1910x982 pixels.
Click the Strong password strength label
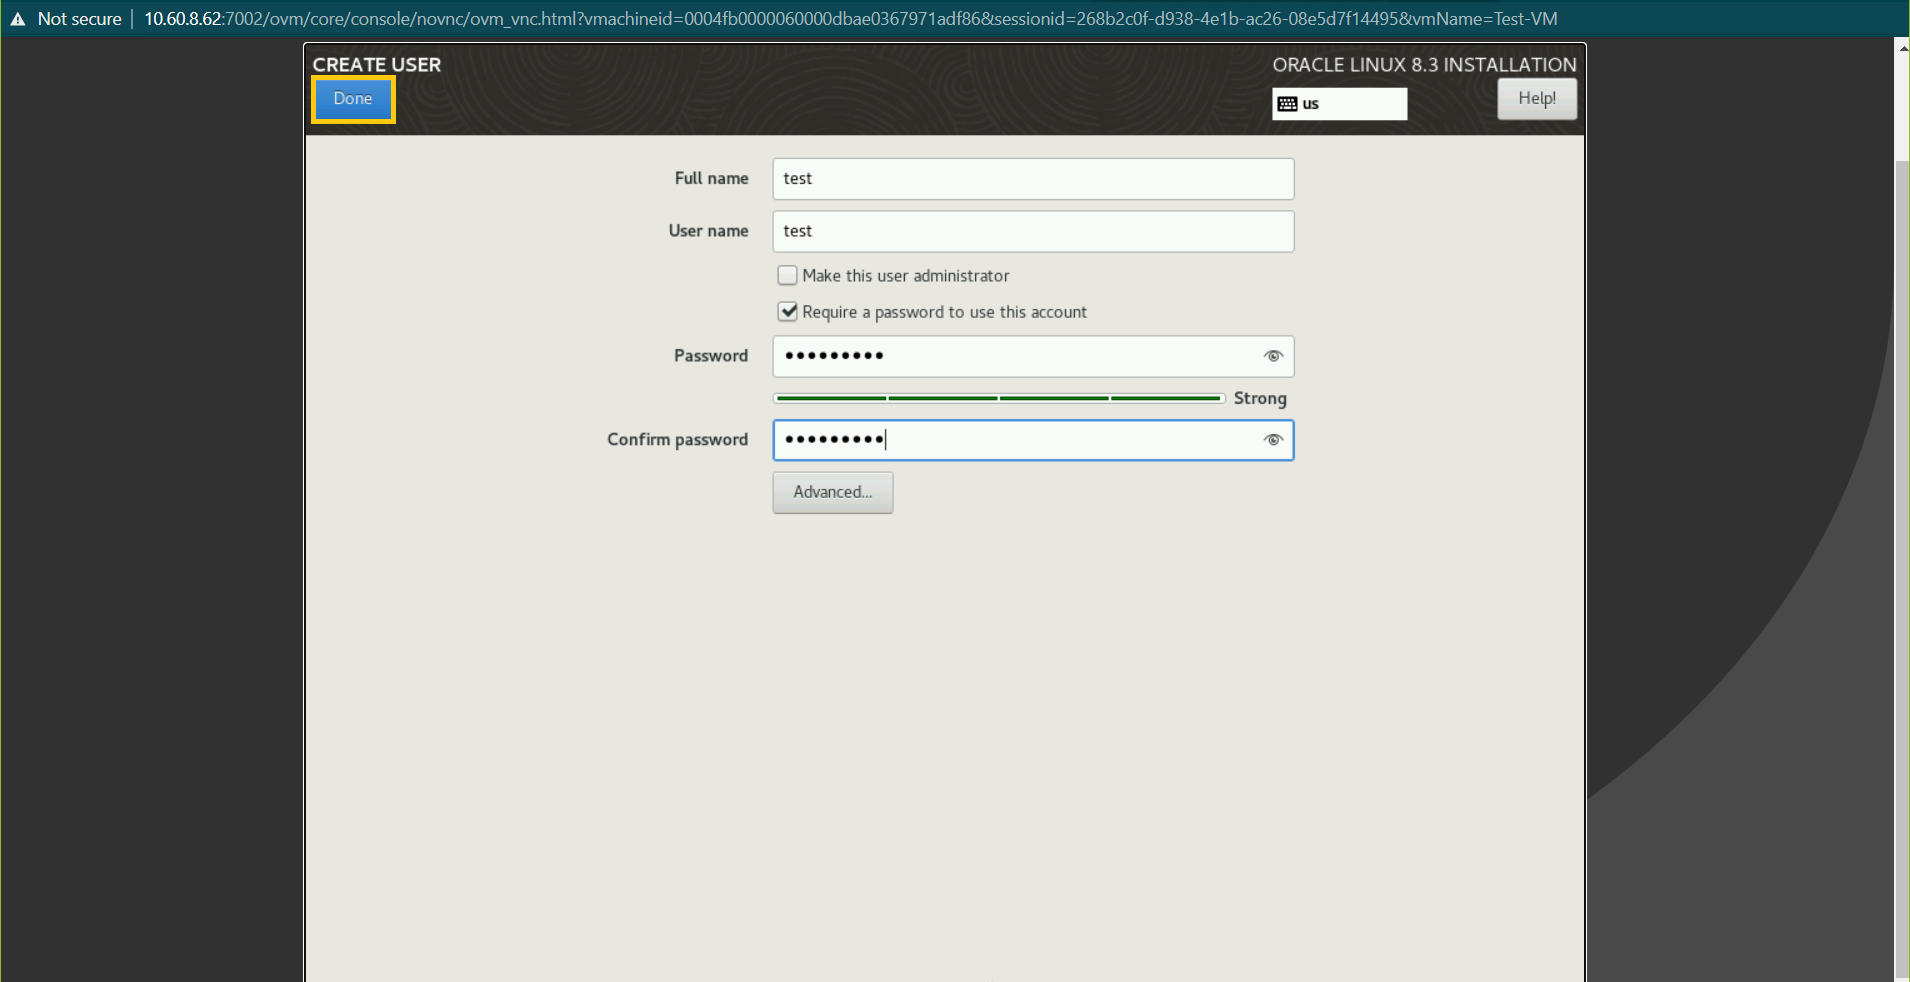click(1260, 398)
